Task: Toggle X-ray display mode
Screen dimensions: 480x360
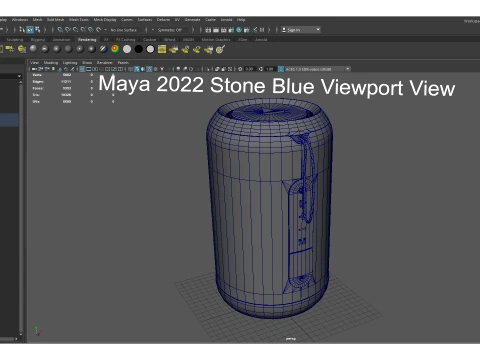Action: (x=217, y=69)
